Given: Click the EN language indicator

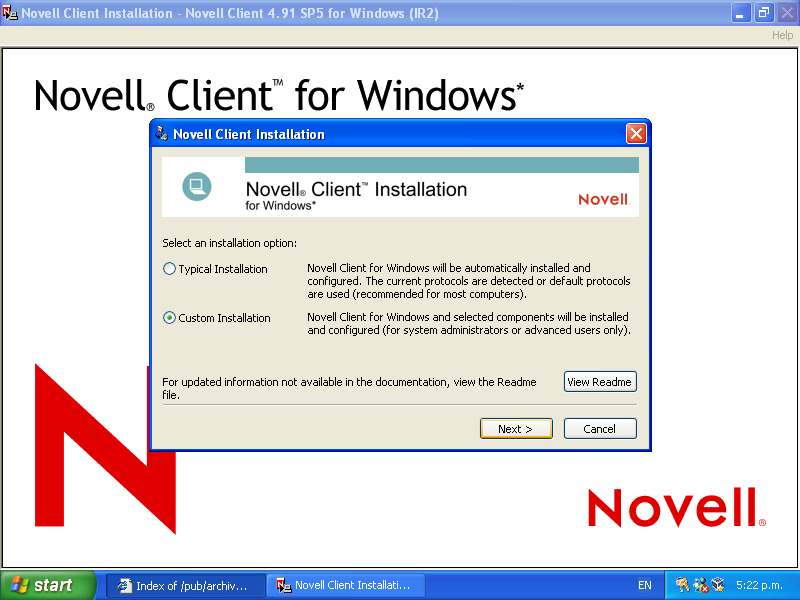Looking at the screenshot, I should (x=644, y=585).
